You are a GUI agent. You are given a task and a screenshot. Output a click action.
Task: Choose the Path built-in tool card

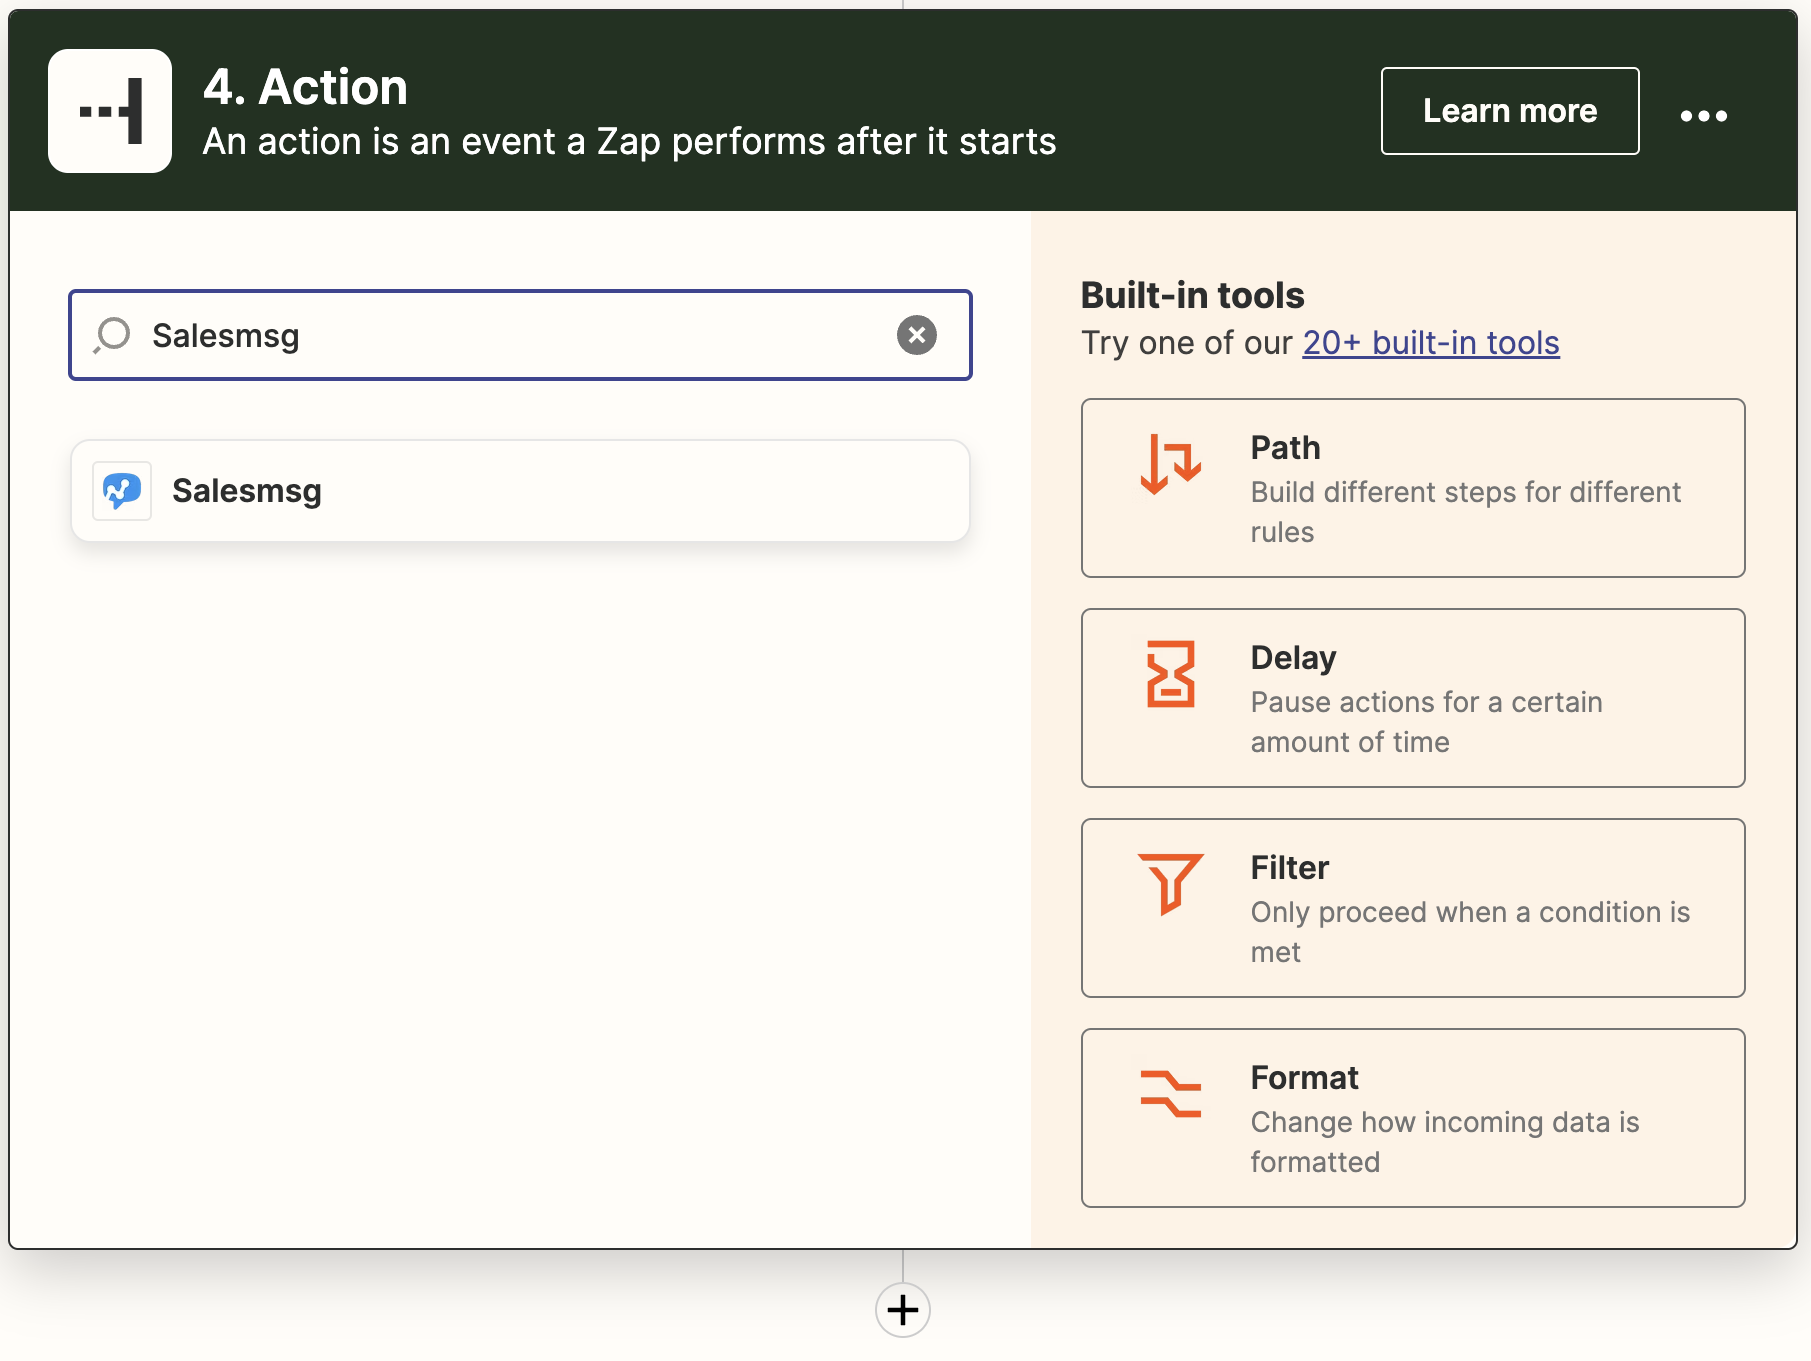[1413, 488]
